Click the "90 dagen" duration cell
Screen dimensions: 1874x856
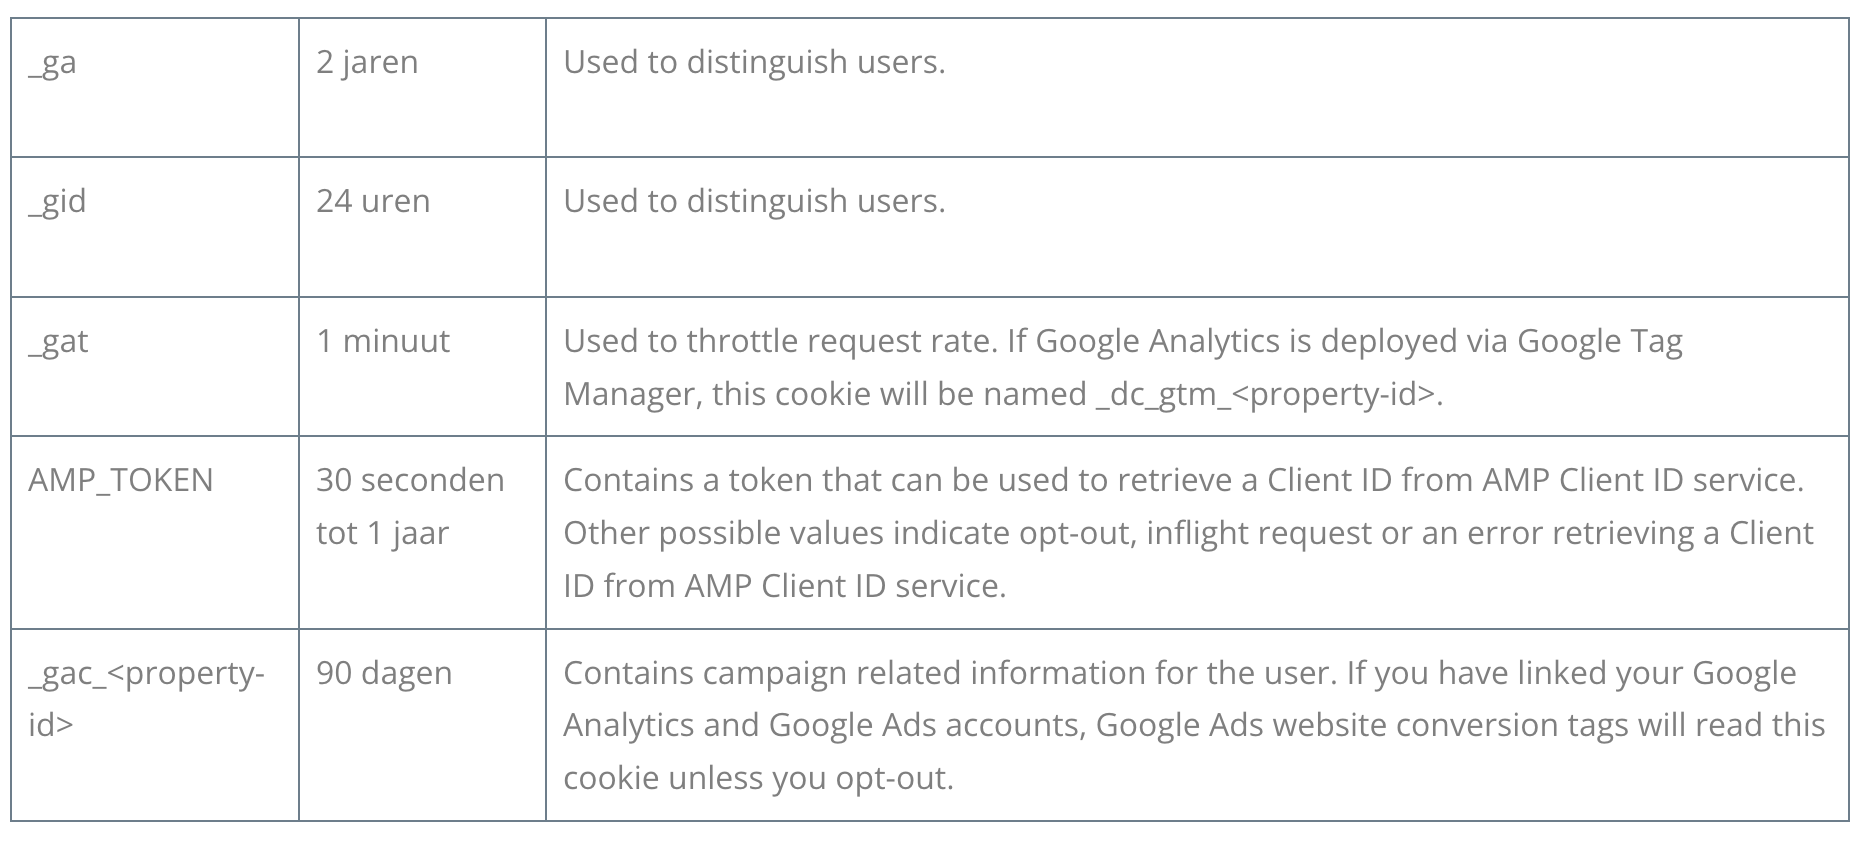(384, 674)
